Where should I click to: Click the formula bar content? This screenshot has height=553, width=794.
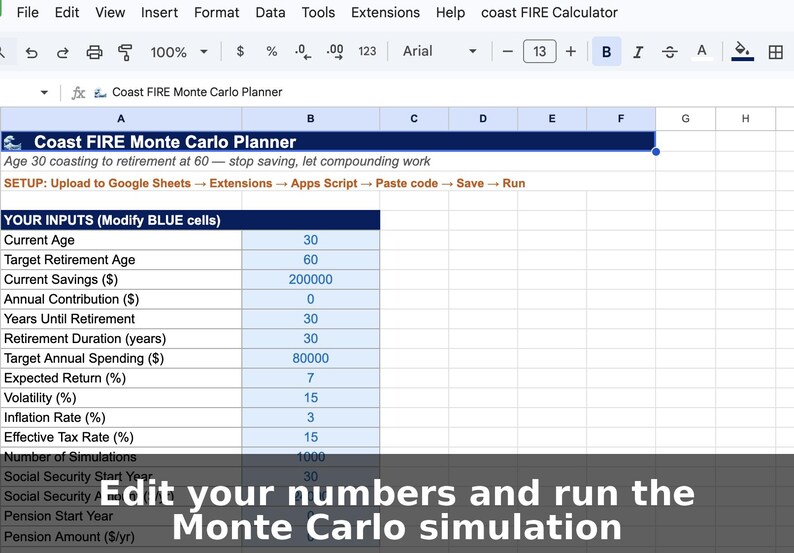coord(197,92)
